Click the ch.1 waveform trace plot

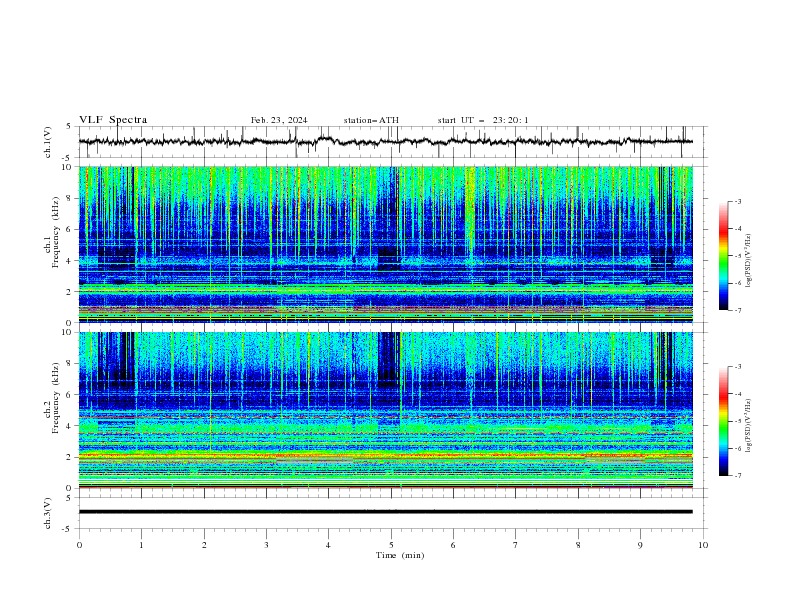click(386, 142)
